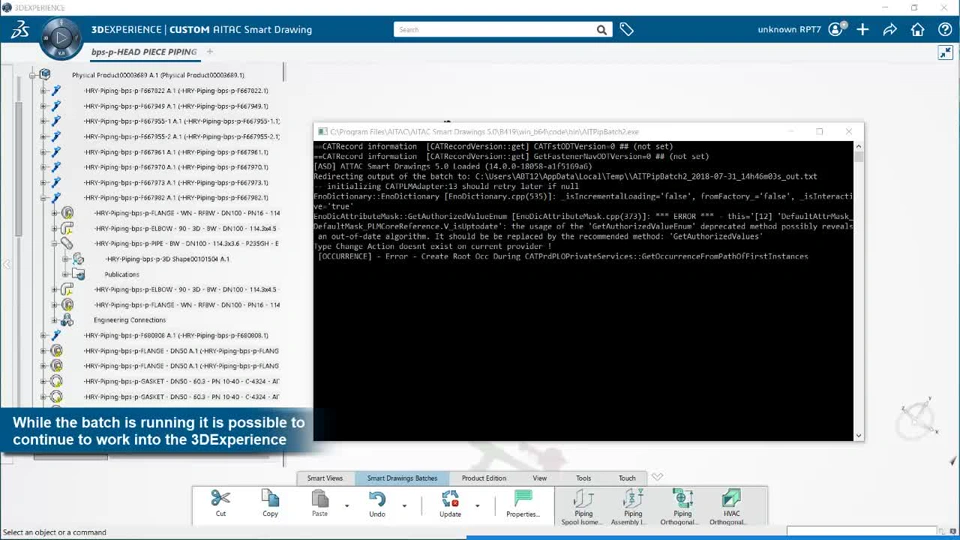Go to home icon

(917, 29)
